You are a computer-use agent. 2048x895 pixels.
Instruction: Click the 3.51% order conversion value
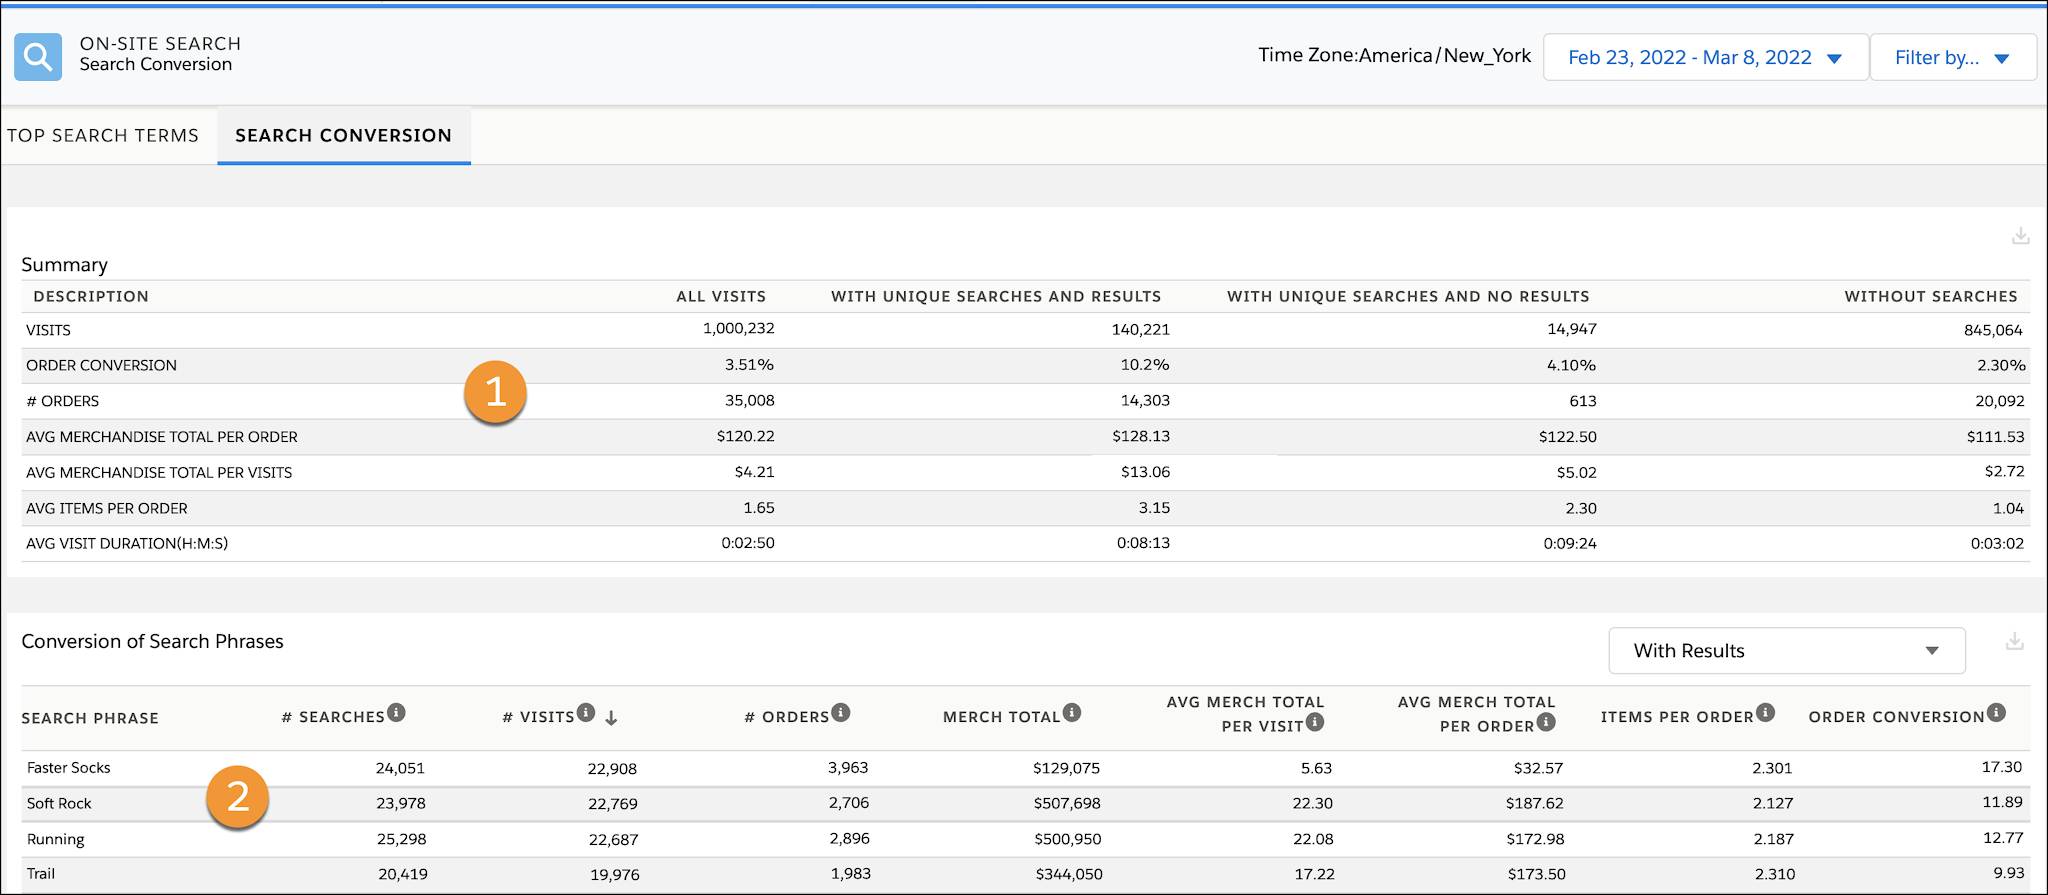(749, 365)
